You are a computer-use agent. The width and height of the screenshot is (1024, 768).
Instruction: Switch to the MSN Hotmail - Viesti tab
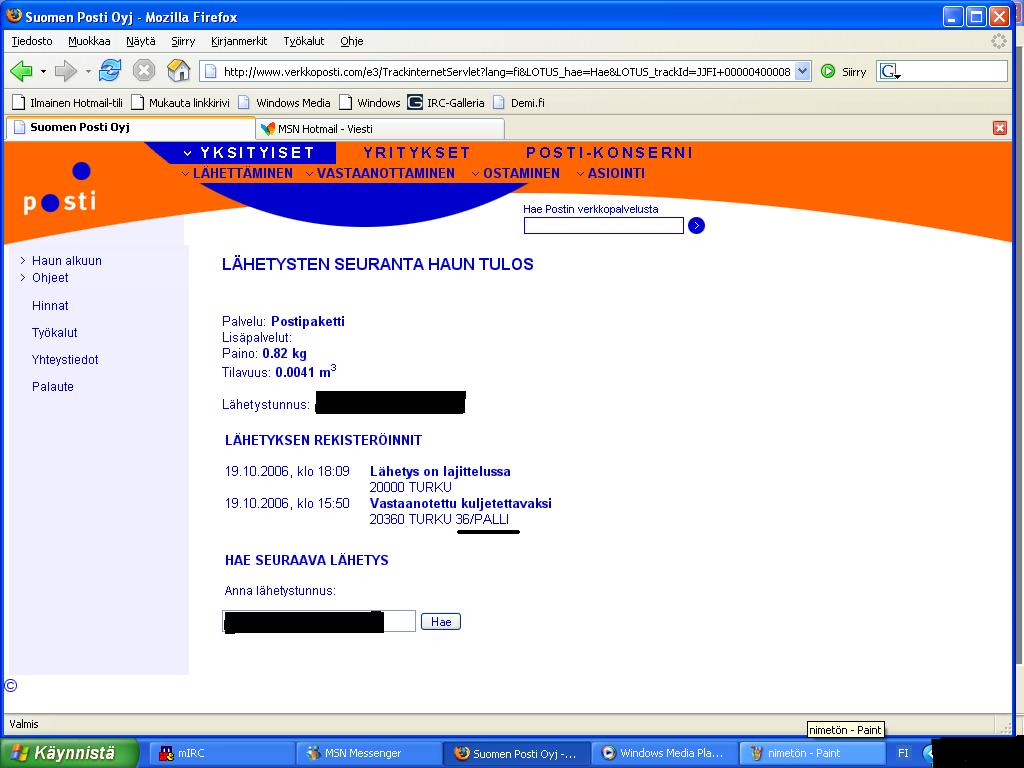380,128
